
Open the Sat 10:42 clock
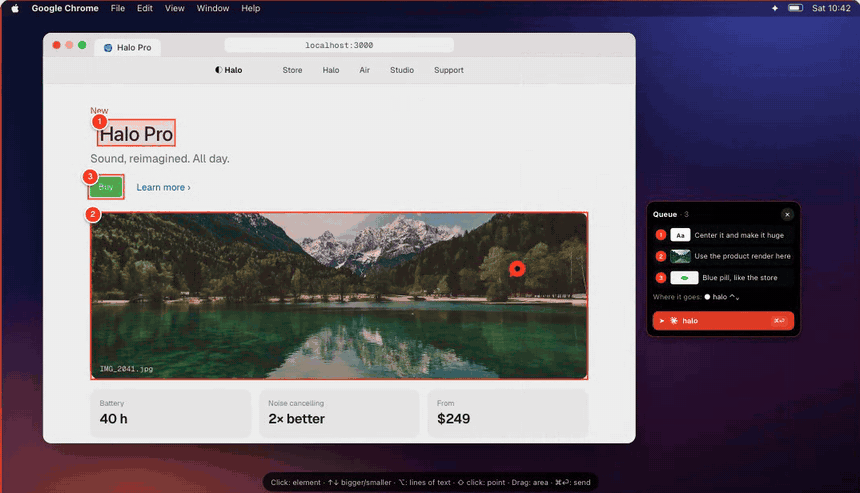pos(831,8)
